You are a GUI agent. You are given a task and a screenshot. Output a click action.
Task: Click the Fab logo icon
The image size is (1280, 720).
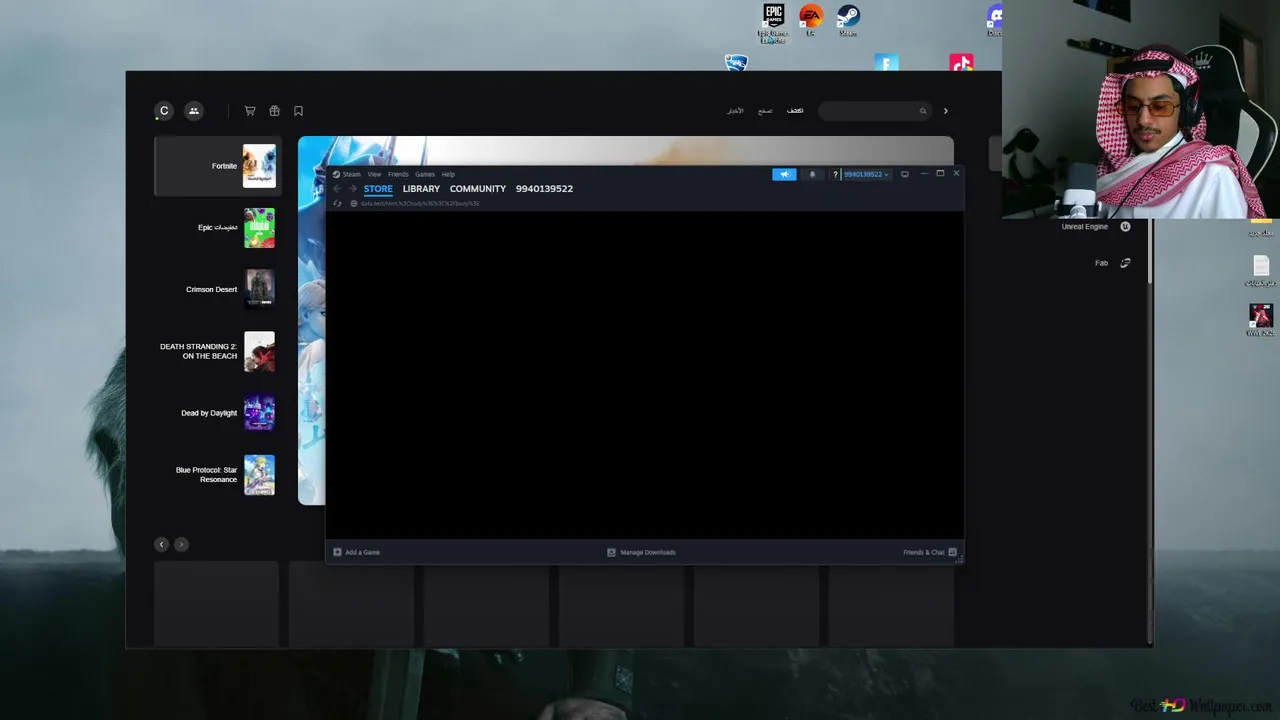pos(1125,263)
